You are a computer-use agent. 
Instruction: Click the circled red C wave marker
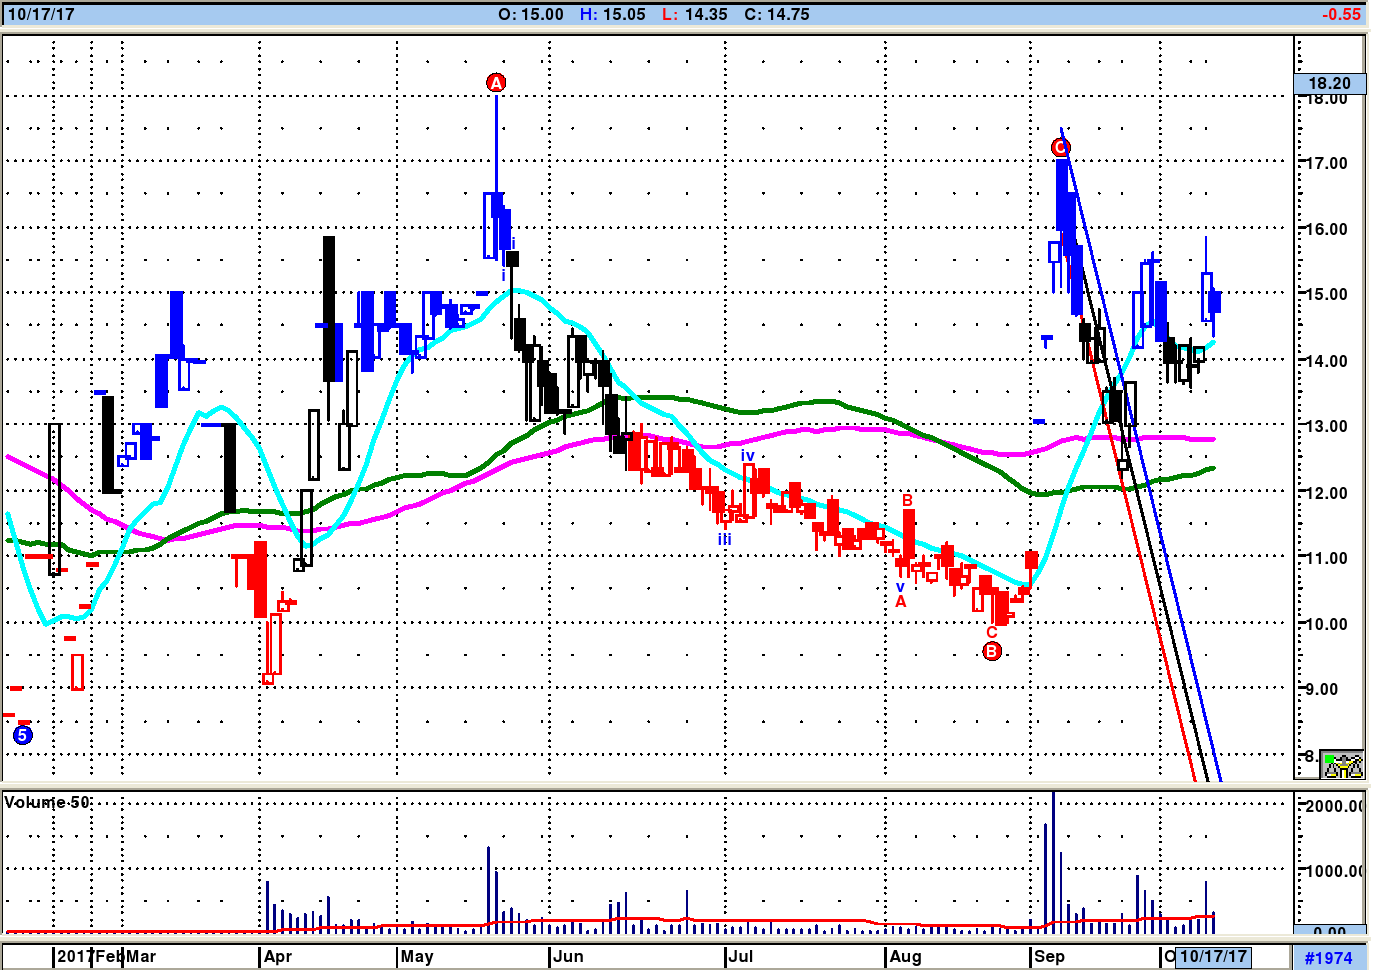tap(1060, 148)
